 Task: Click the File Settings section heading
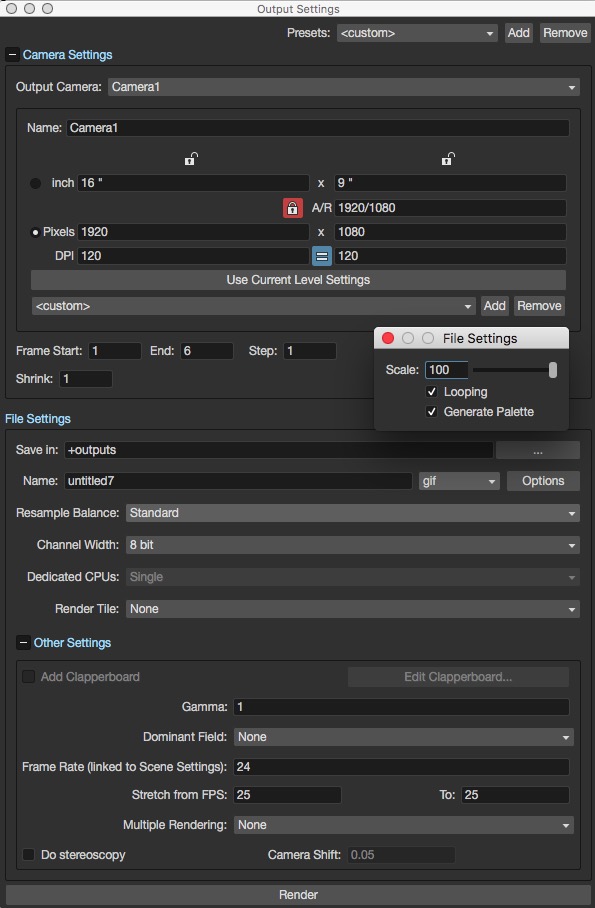point(38,419)
